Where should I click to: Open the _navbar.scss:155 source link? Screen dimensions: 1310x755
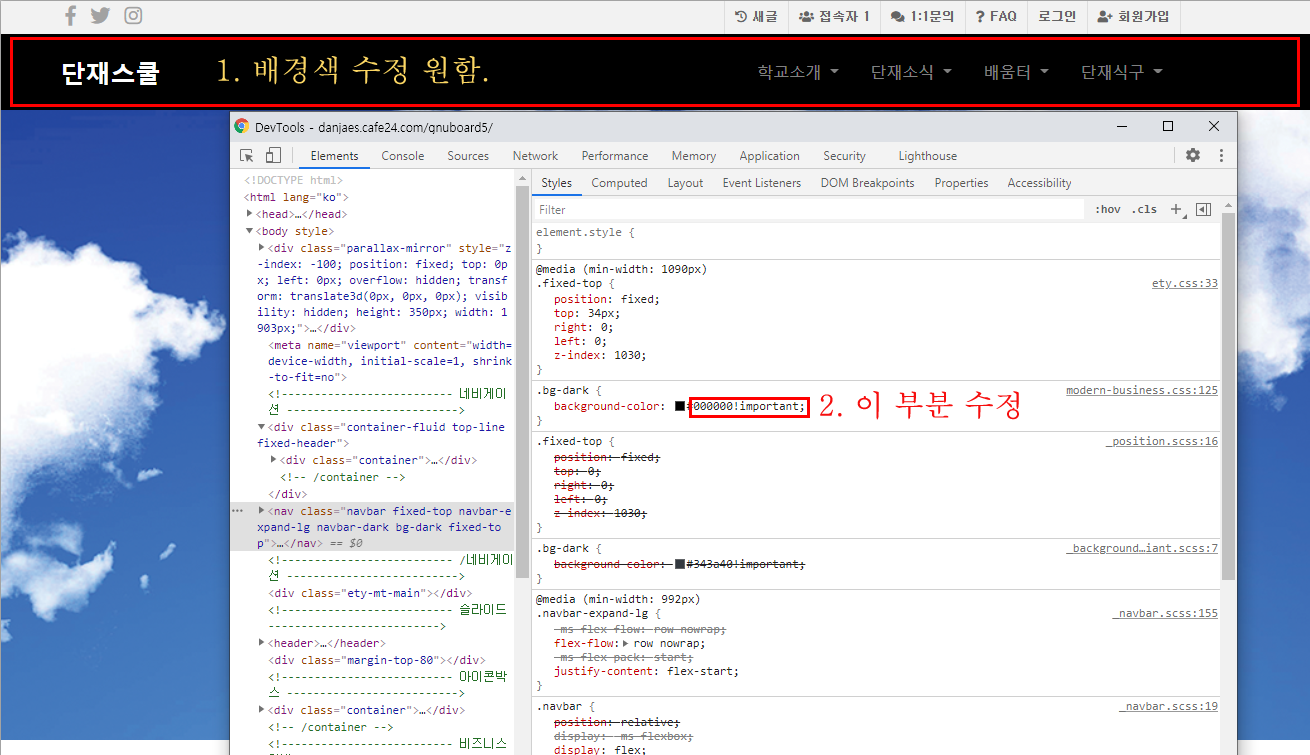[x=1165, y=613]
